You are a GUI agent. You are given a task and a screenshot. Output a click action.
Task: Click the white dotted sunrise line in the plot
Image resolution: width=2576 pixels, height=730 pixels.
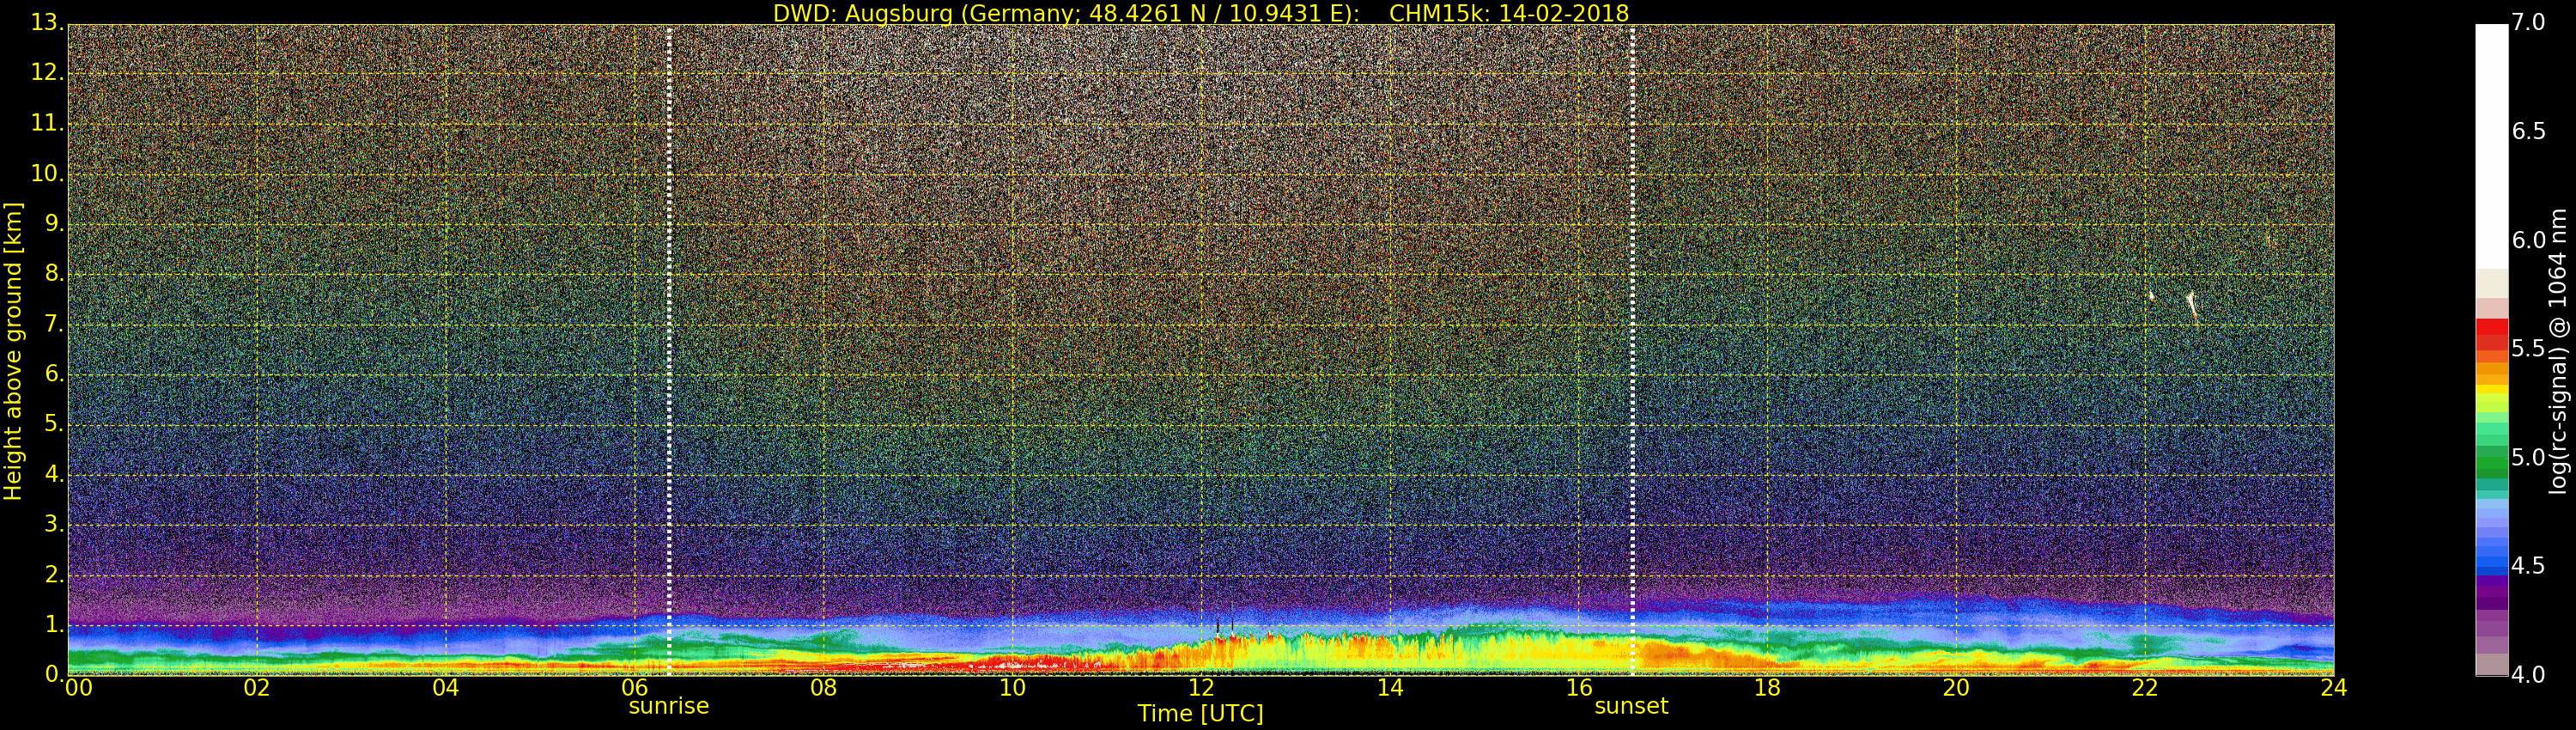(x=669, y=350)
